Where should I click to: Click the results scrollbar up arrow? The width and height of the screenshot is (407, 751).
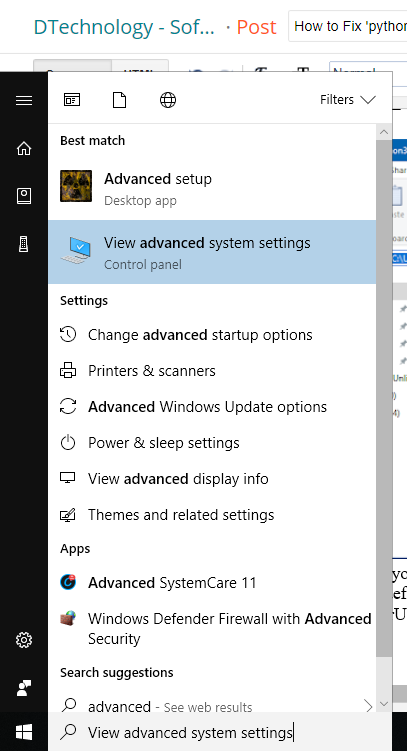point(384,132)
